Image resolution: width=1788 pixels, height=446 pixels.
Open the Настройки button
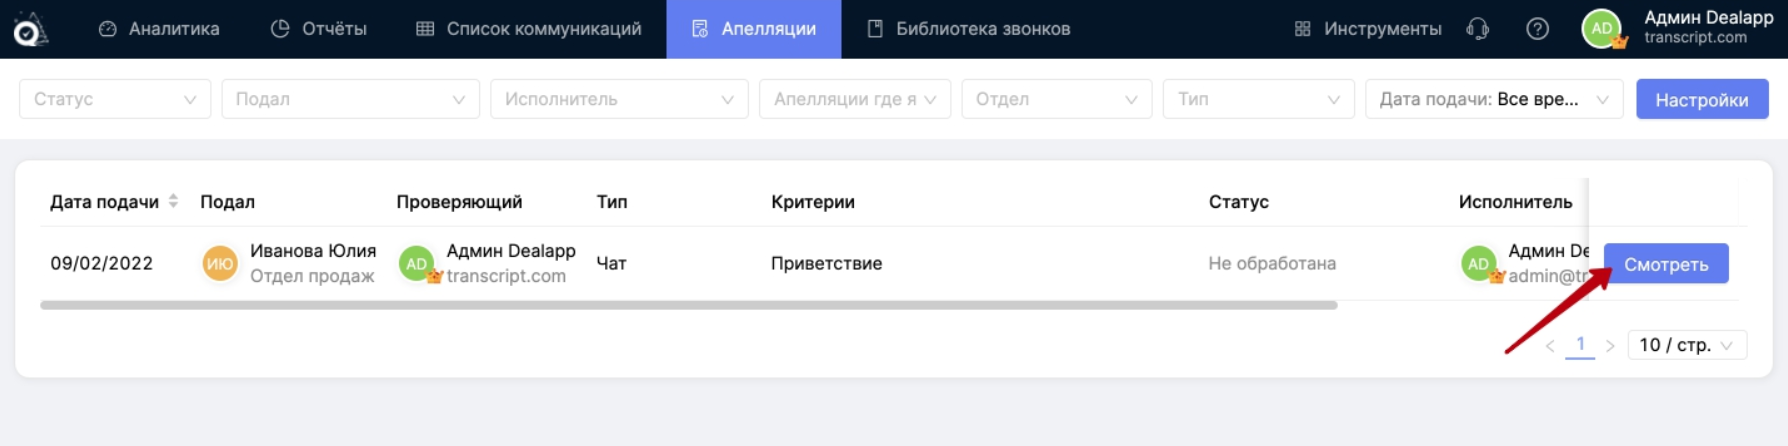pos(1701,99)
